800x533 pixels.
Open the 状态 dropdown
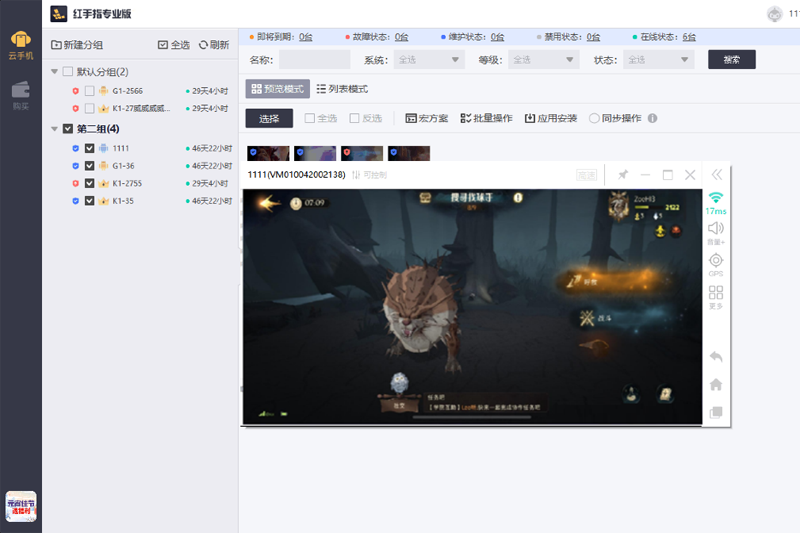coord(659,60)
